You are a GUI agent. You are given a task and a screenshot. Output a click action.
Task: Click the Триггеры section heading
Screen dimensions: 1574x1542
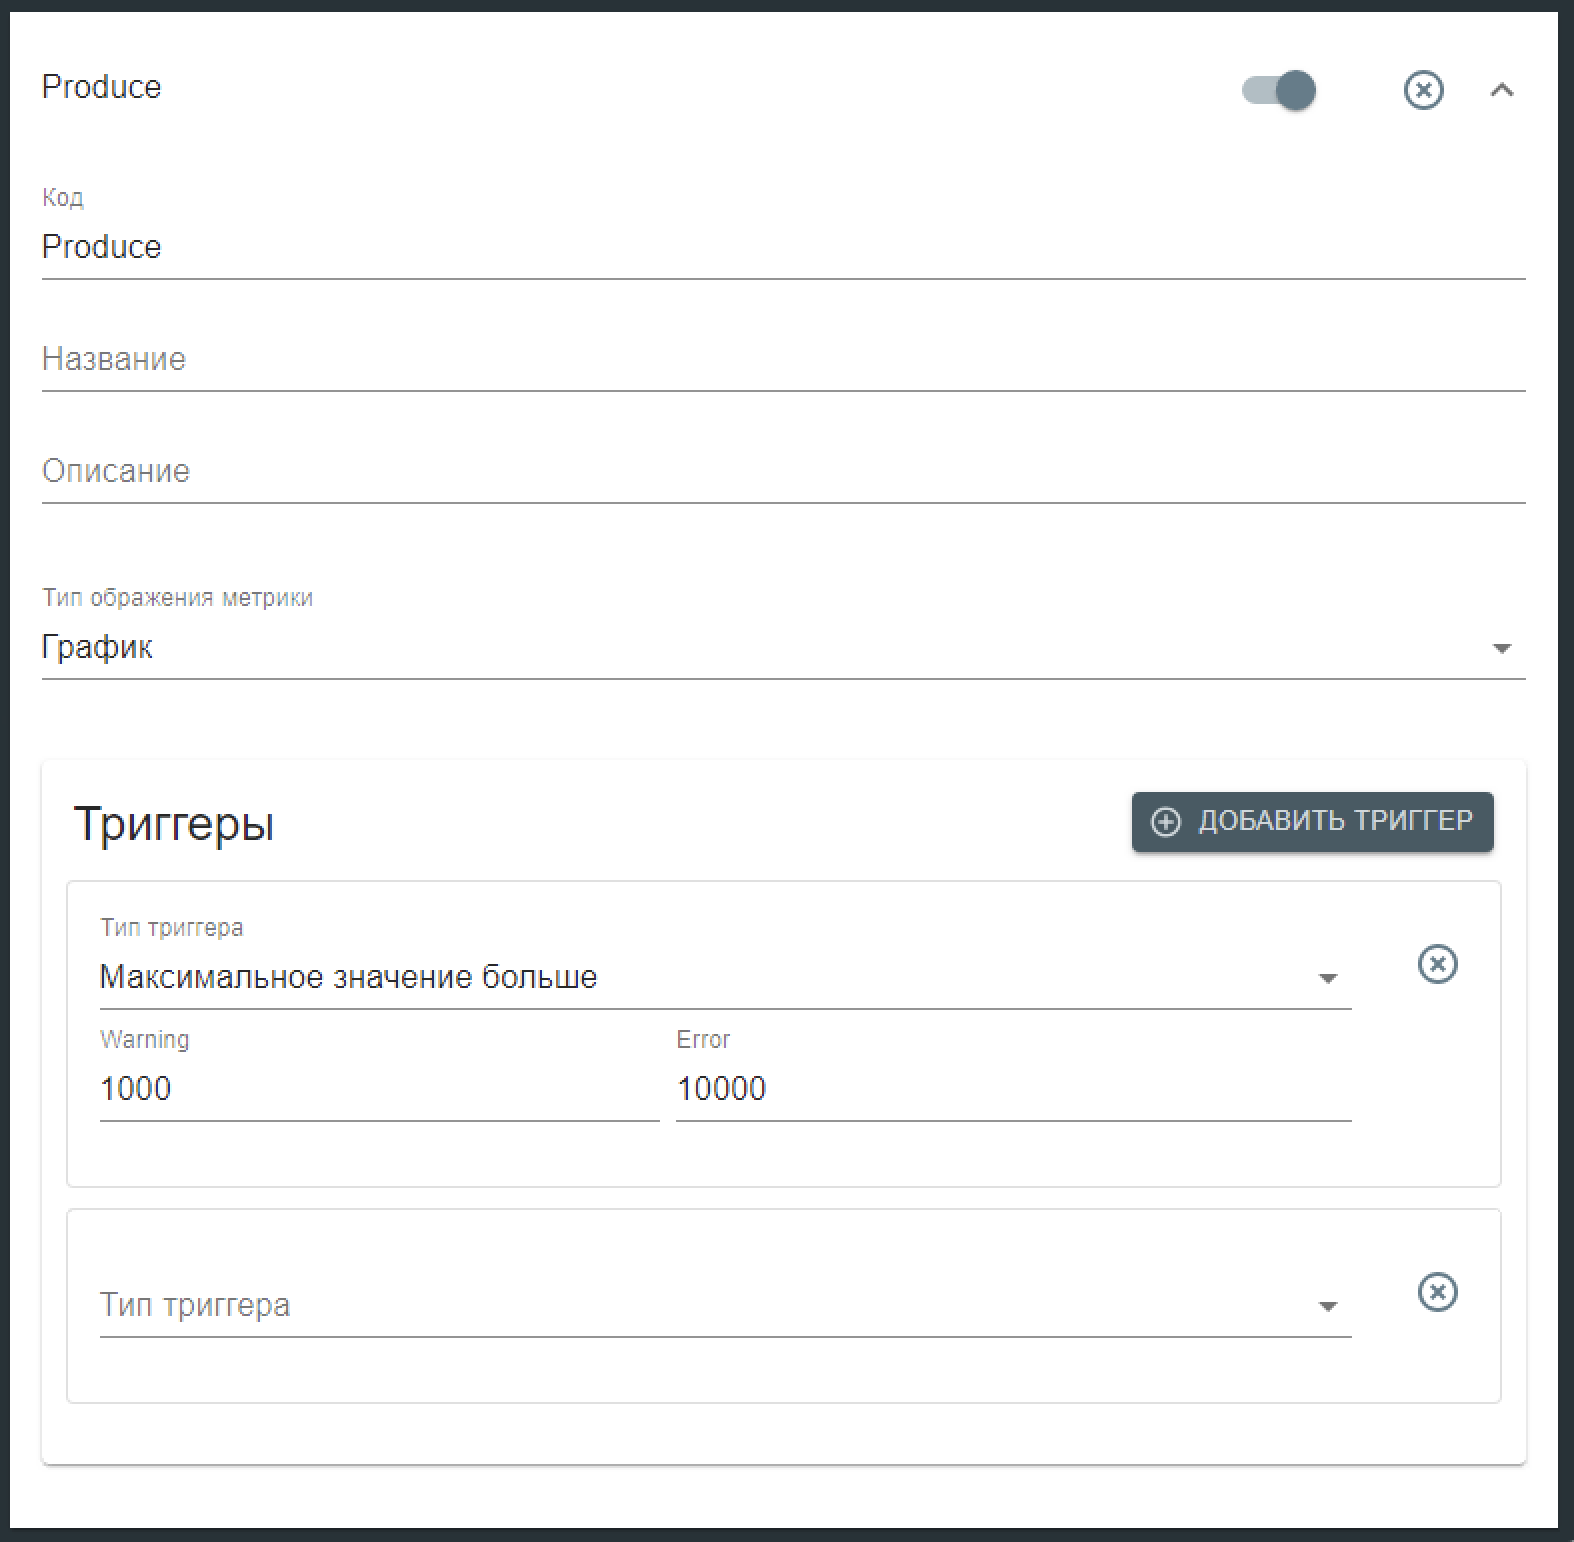click(174, 824)
